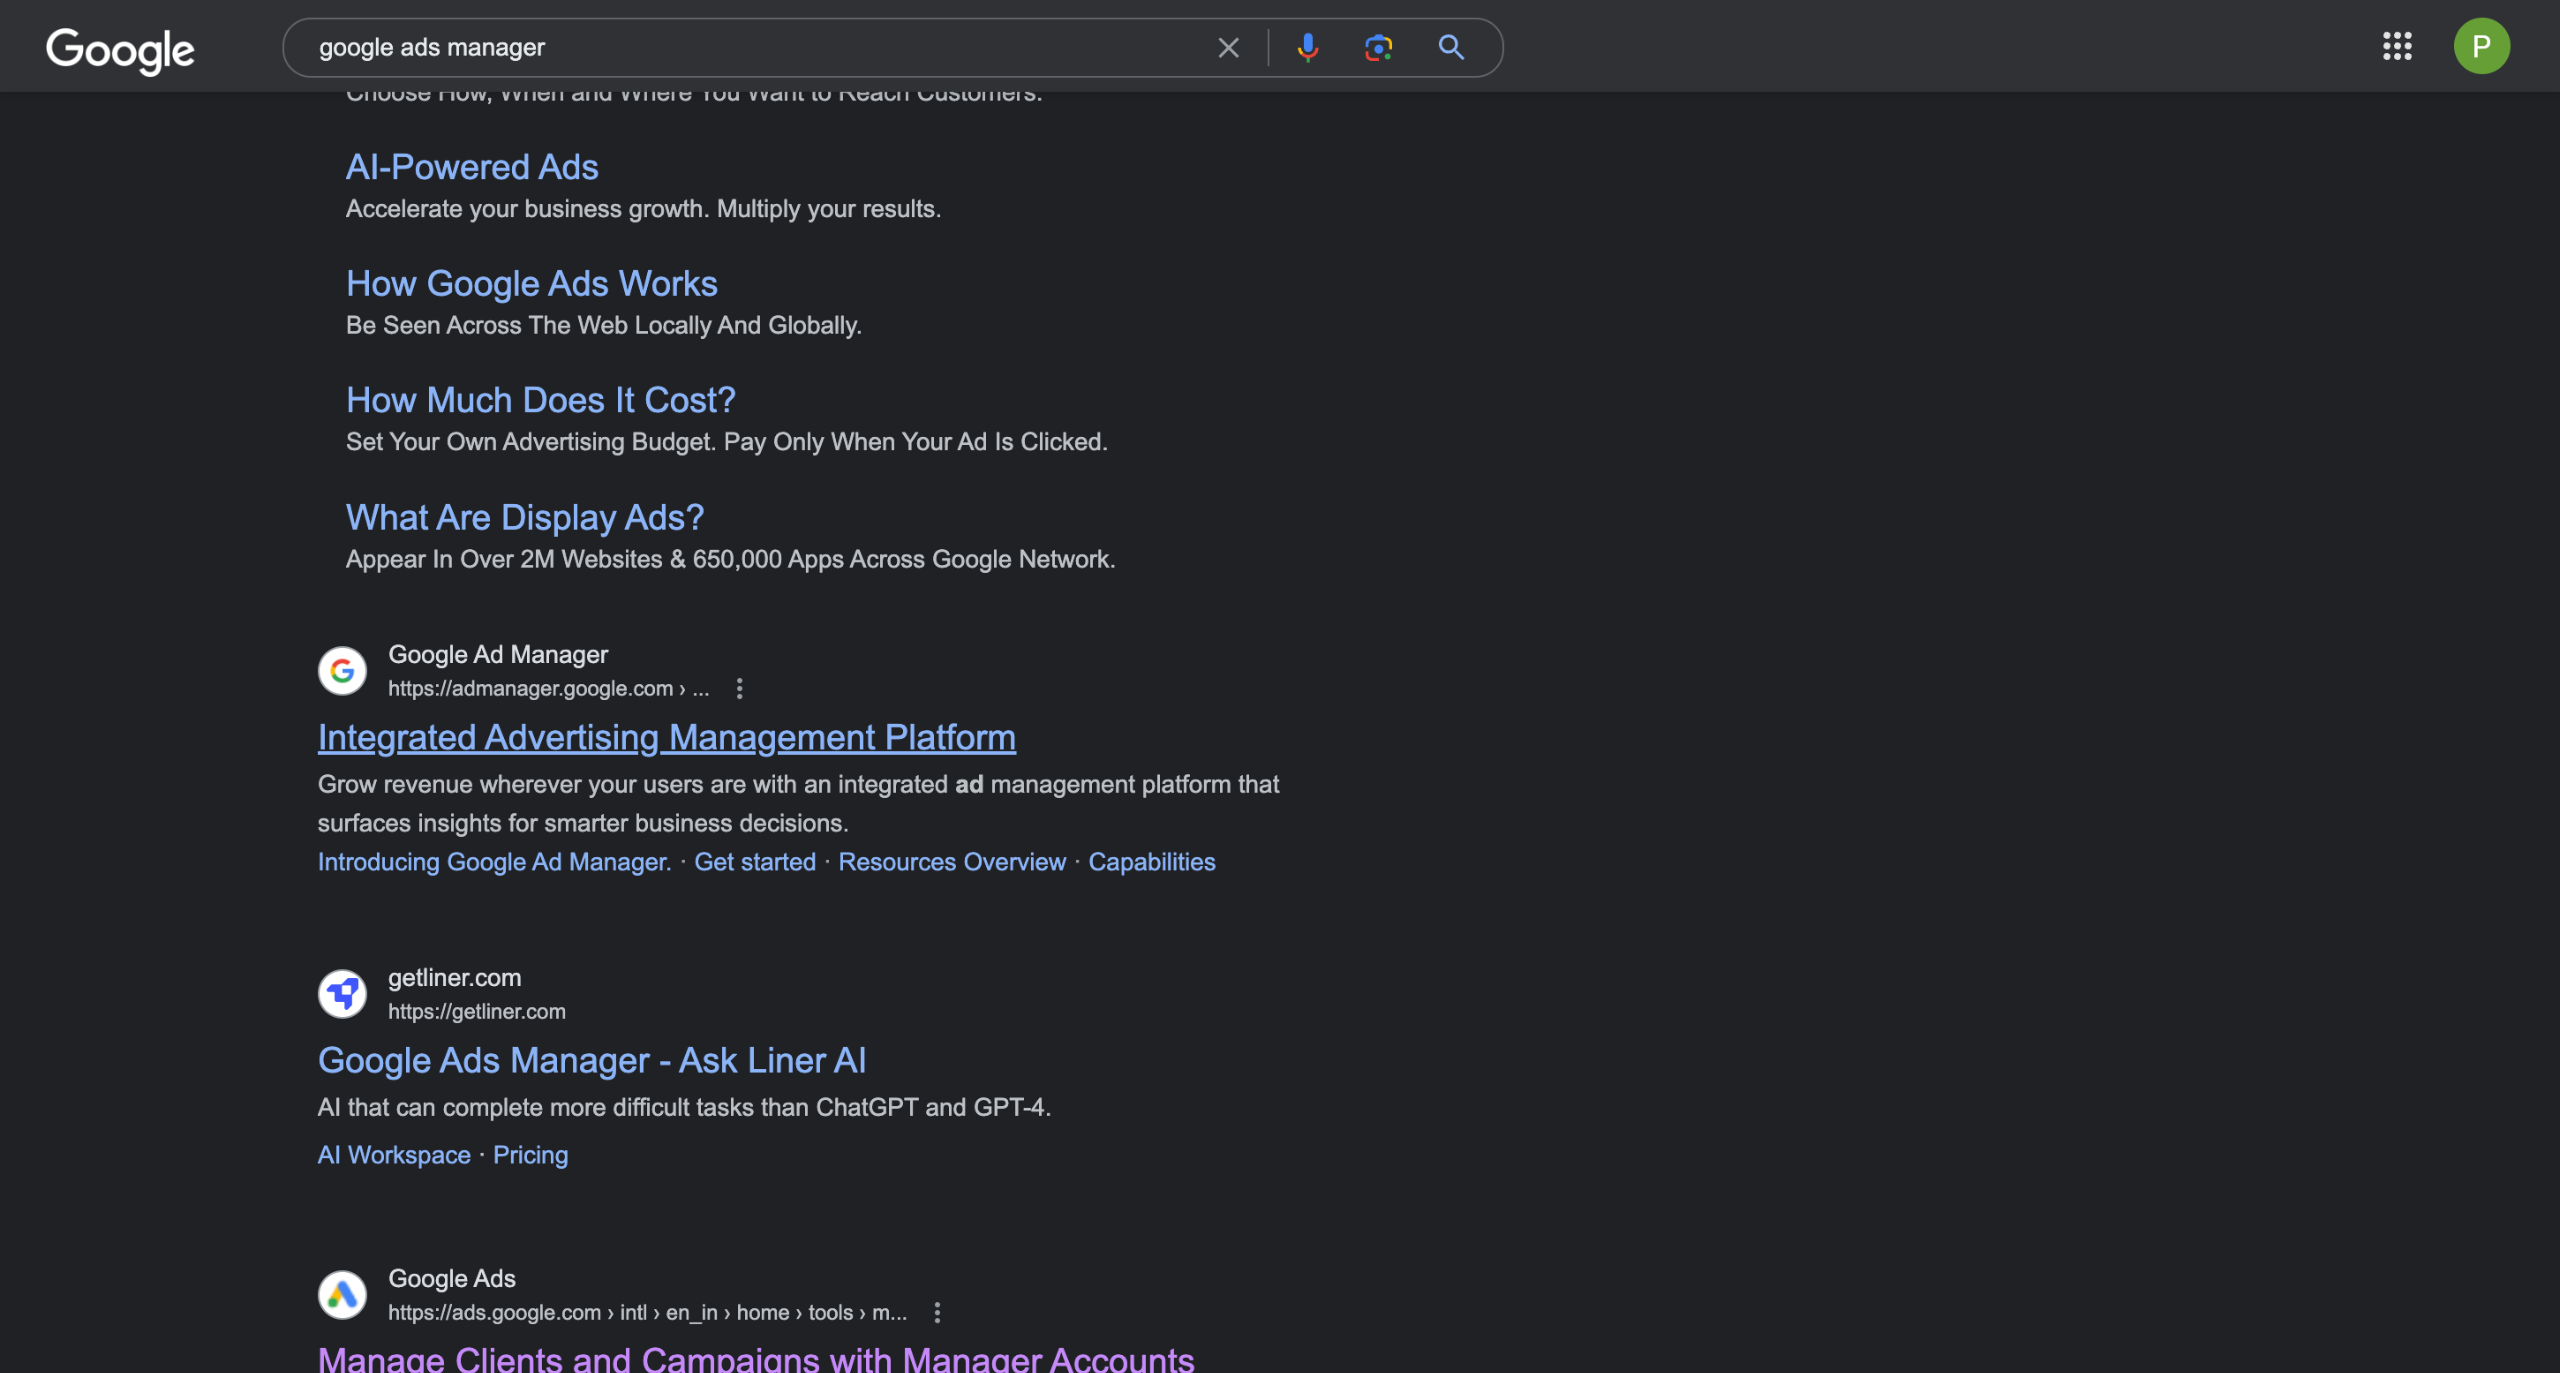The width and height of the screenshot is (2560, 1373).
Task: Click the https://admanager.google.com URL text
Action: [548, 688]
